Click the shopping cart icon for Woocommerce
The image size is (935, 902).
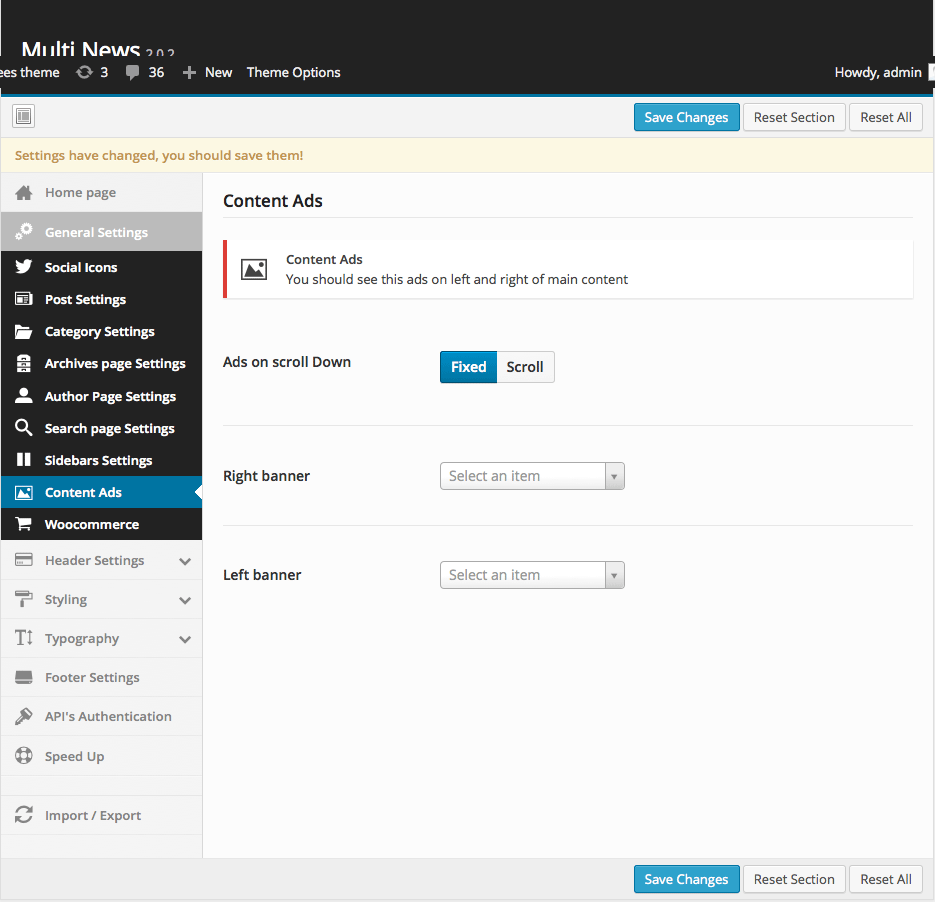24,524
